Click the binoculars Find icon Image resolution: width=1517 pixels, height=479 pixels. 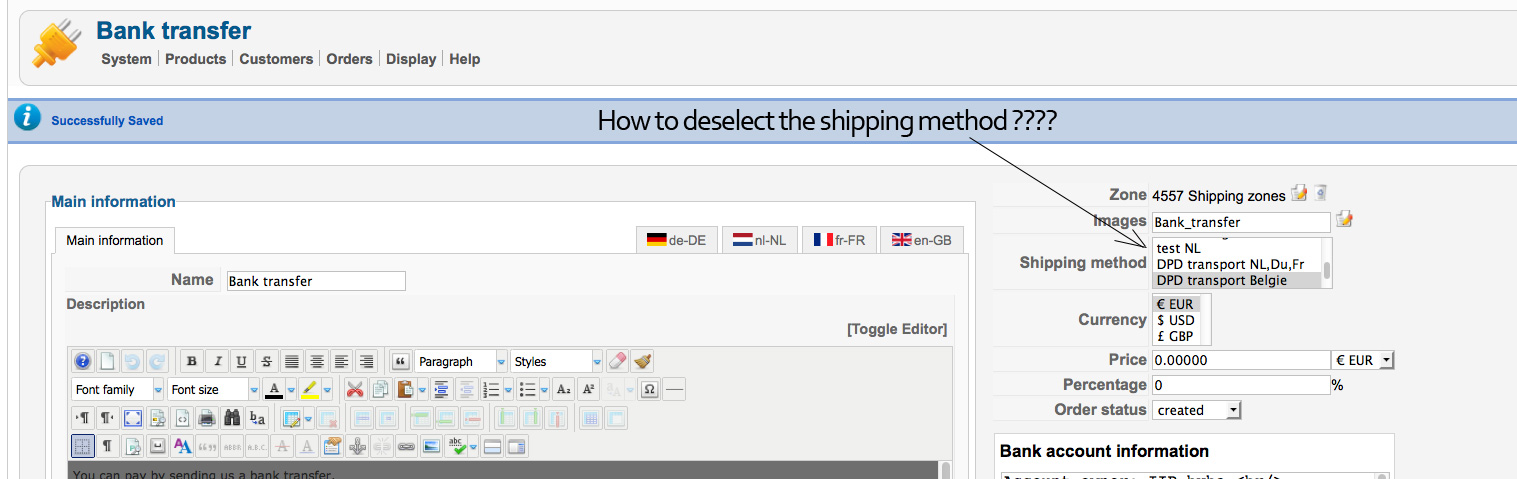click(232, 418)
